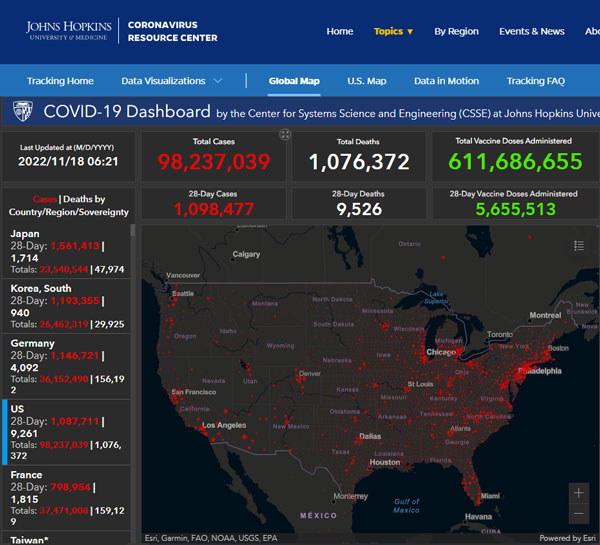Click the Denver label on the map
This screenshot has width=600, height=545.
coord(310,373)
